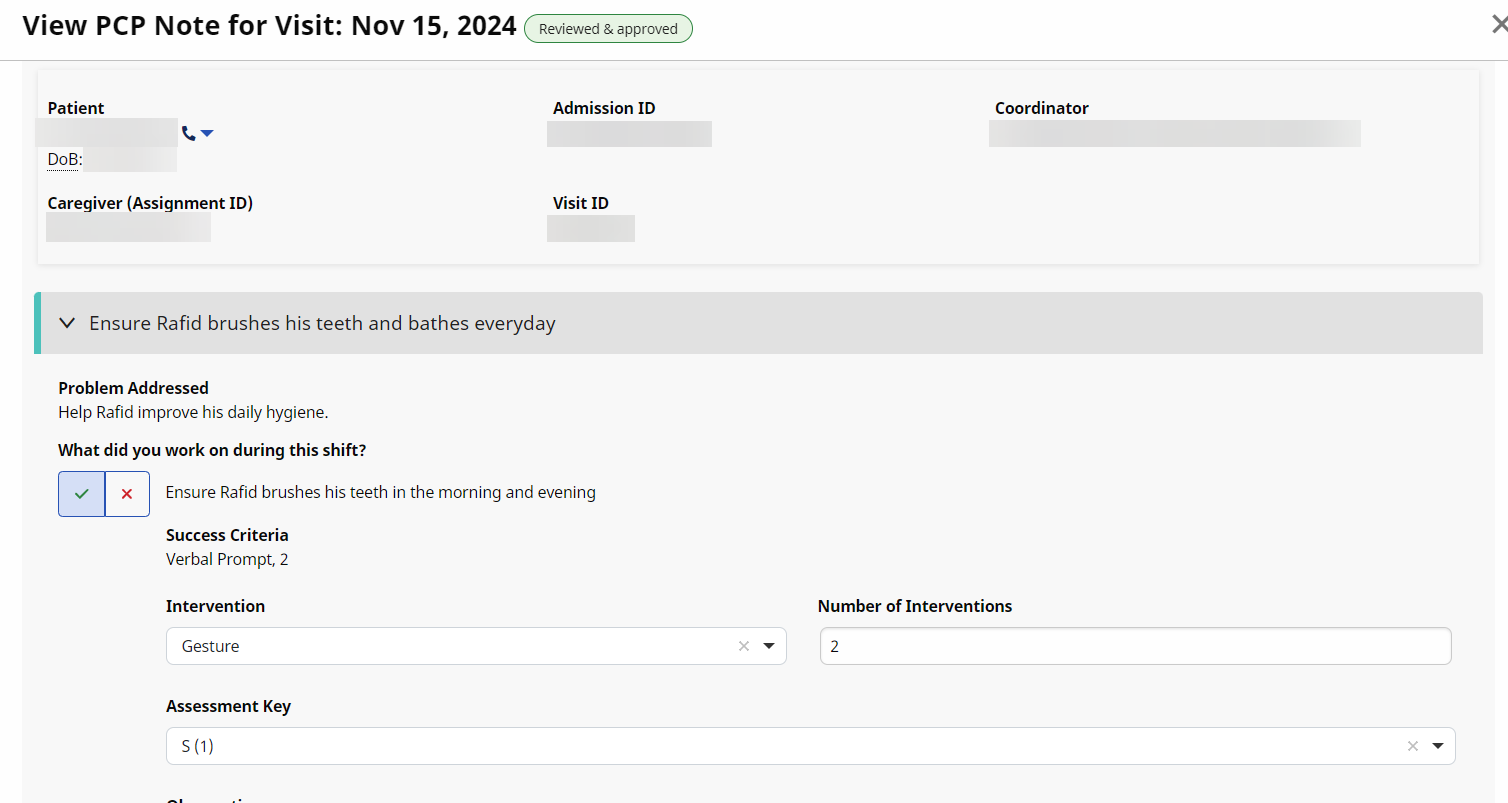Click the redacted Coordinator name

pyautogui.click(x=1174, y=134)
